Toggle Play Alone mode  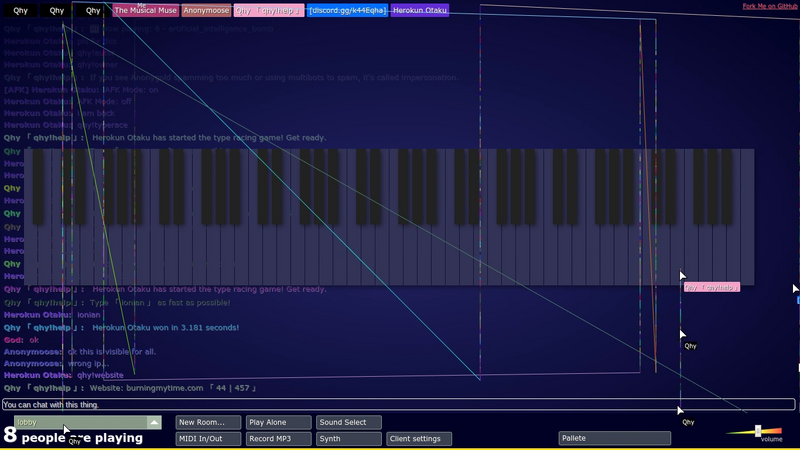tap(279, 422)
